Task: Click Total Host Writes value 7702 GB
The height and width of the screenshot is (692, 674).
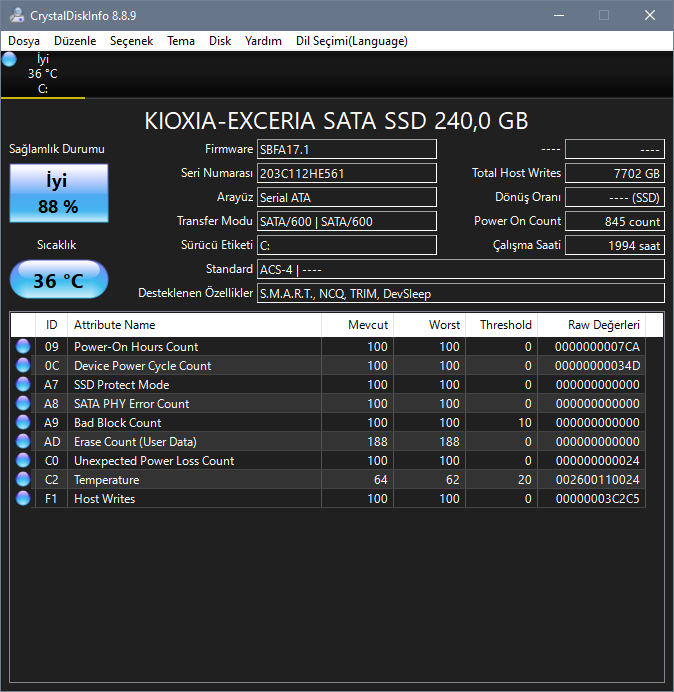Action: tap(615, 173)
